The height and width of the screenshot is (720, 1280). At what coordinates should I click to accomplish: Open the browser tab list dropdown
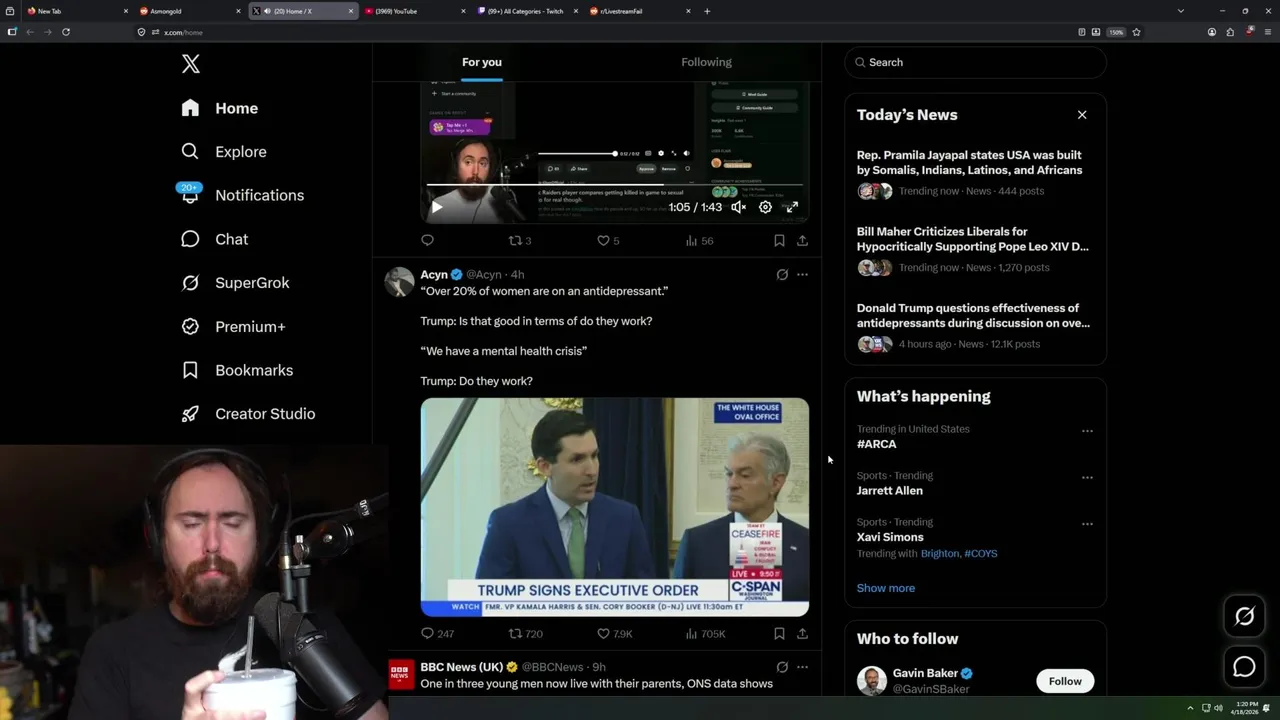[x=1180, y=11]
